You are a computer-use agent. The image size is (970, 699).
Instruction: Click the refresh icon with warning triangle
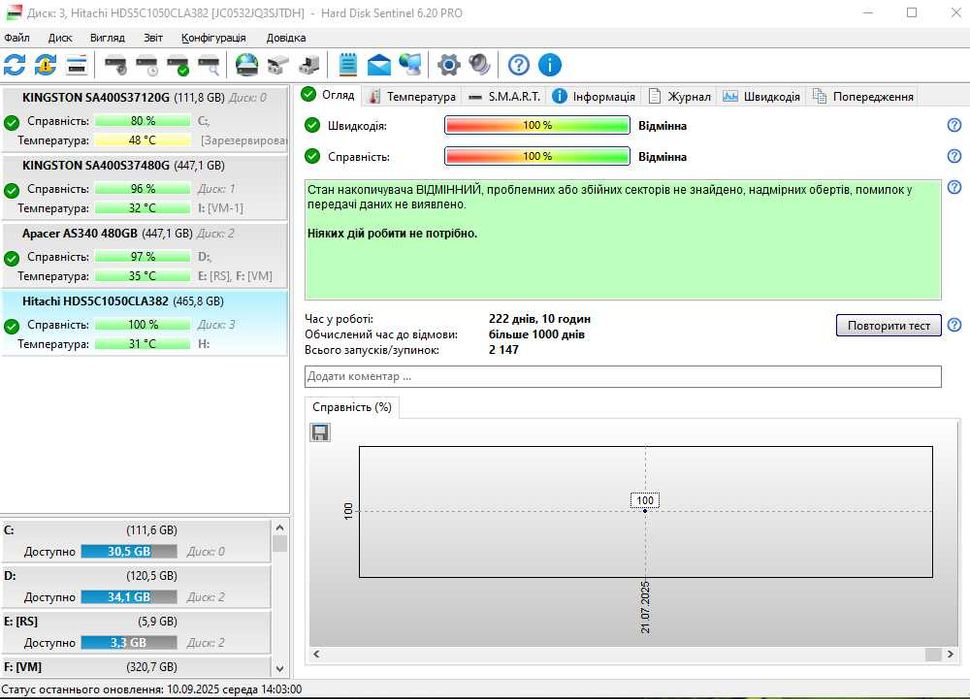click(x=45, y=64)
